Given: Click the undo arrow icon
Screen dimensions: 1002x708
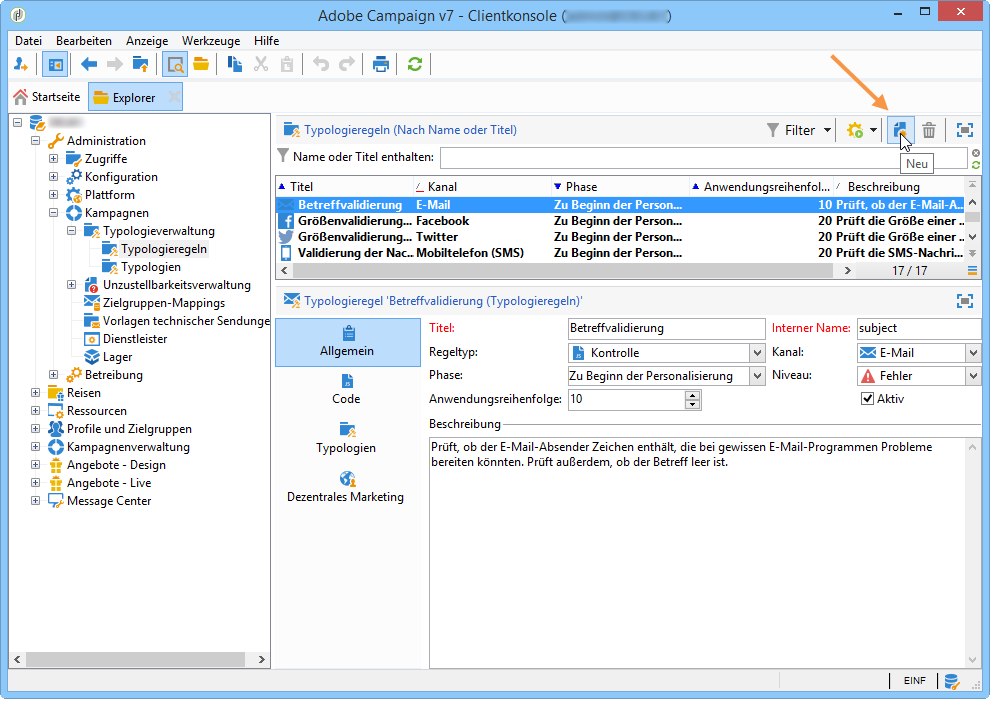Looking at the screenshot, I should pyautogui.click(x=321, y=65).
